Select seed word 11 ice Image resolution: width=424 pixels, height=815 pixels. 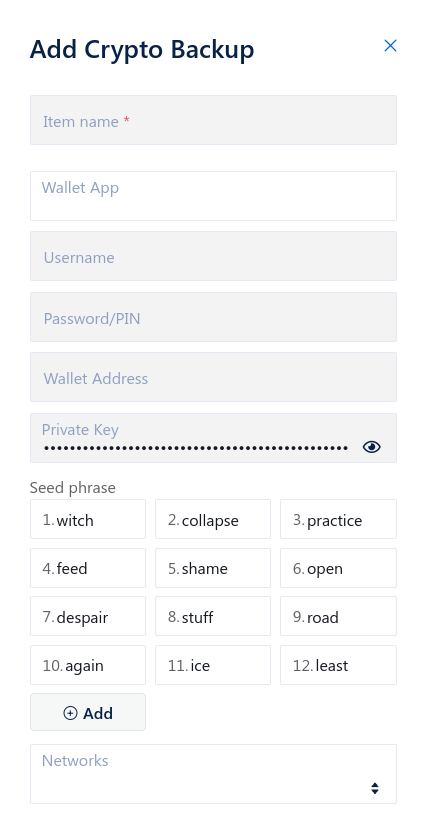pos(213,665)
